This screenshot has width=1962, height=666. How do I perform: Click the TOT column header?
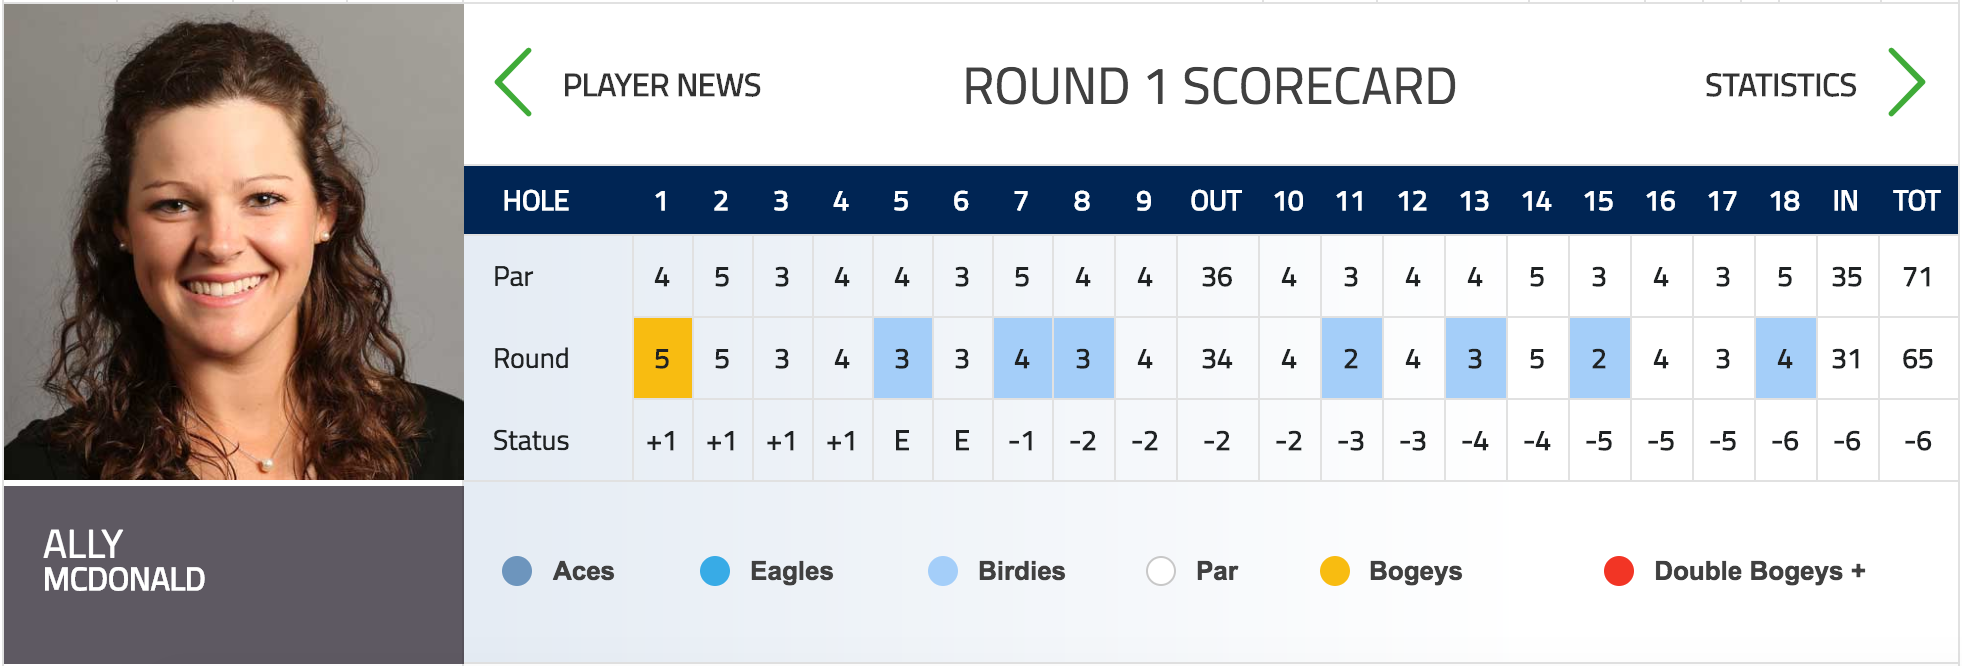click(x=1916, y=201)
